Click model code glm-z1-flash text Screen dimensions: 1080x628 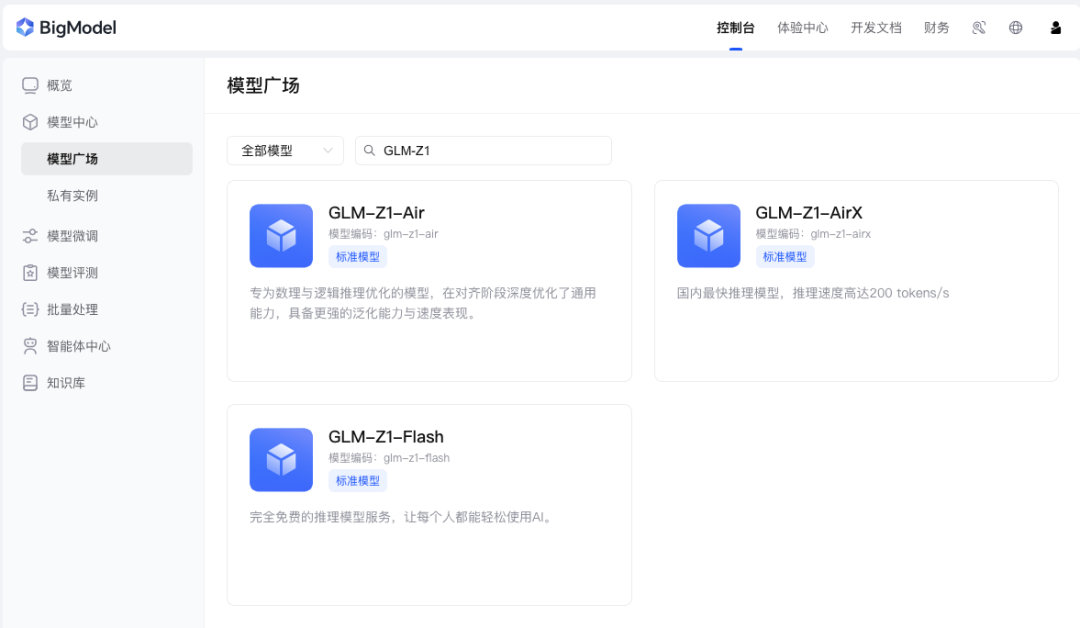[416, 458]
